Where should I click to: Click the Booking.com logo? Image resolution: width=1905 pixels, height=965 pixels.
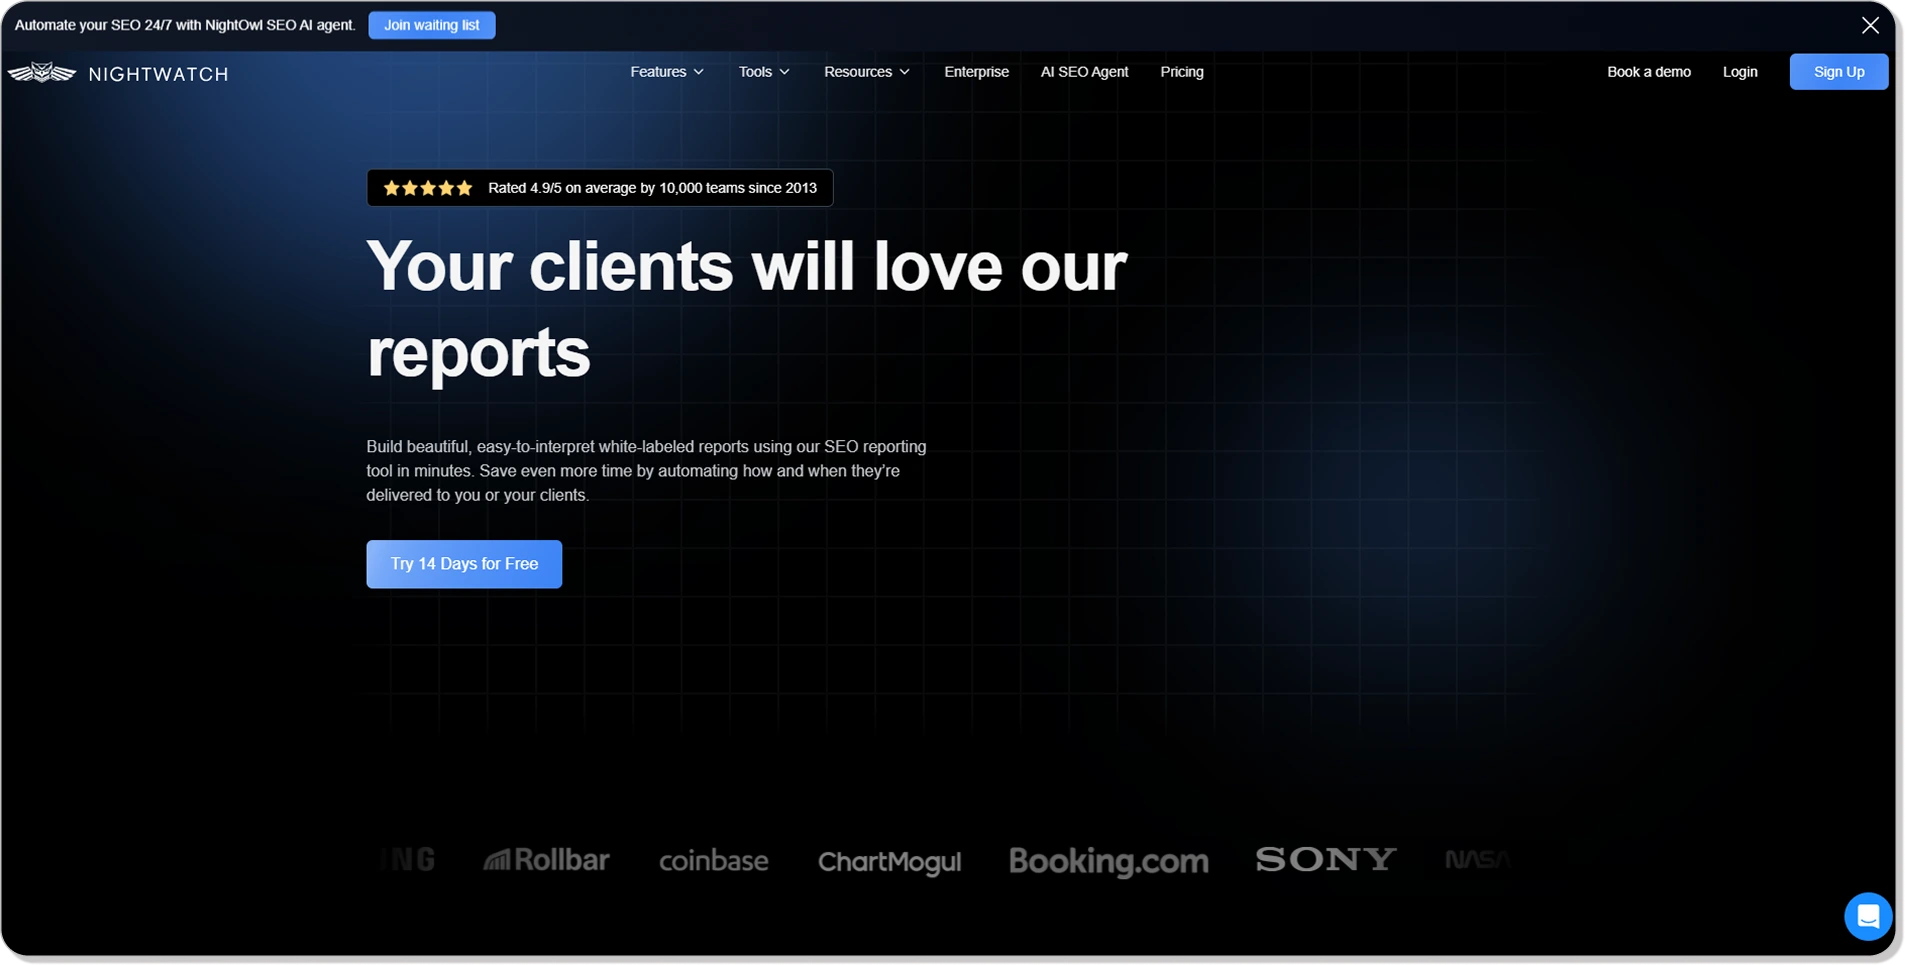coord(1108,860)
